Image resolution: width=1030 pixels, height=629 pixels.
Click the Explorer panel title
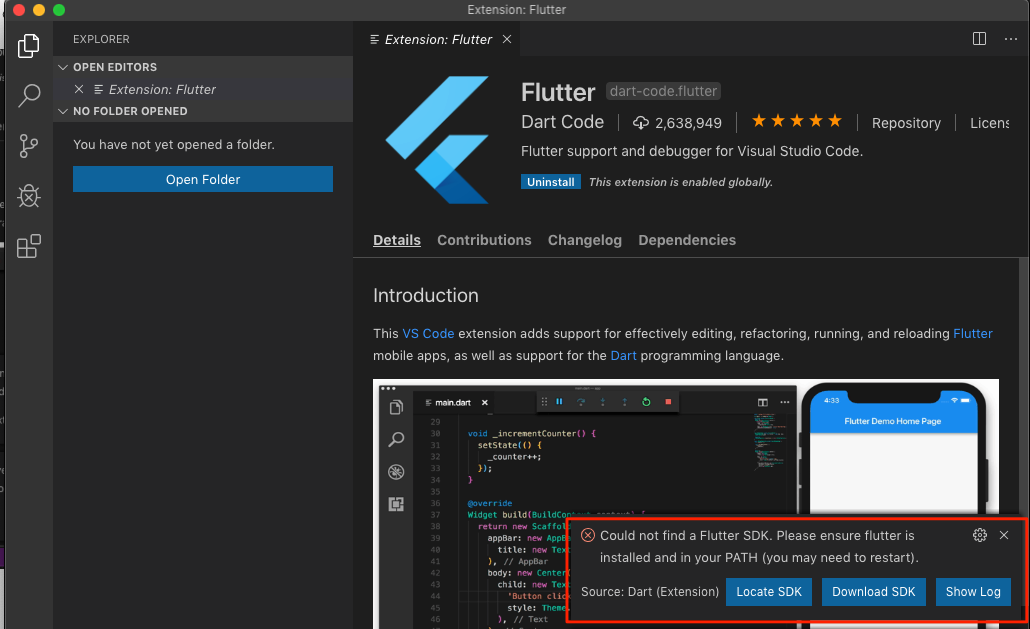[x=101, y=39]
